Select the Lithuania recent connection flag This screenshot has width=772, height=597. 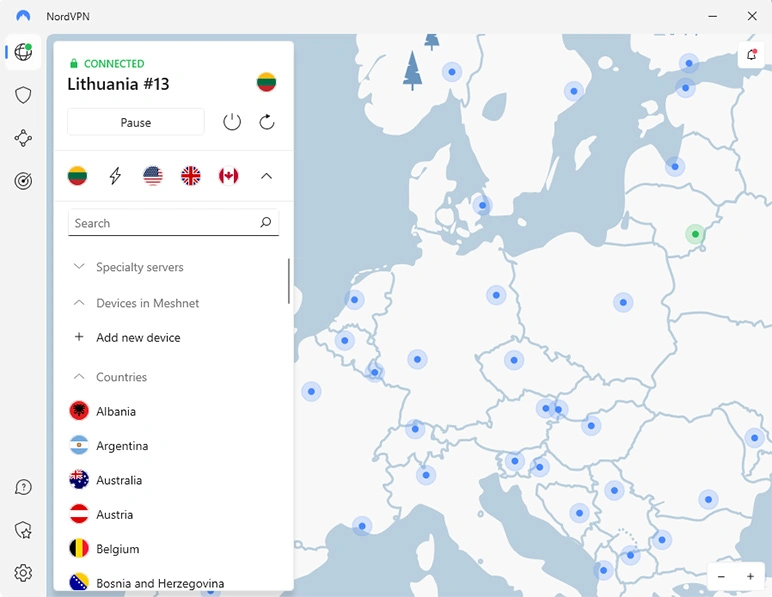(77, 176)
